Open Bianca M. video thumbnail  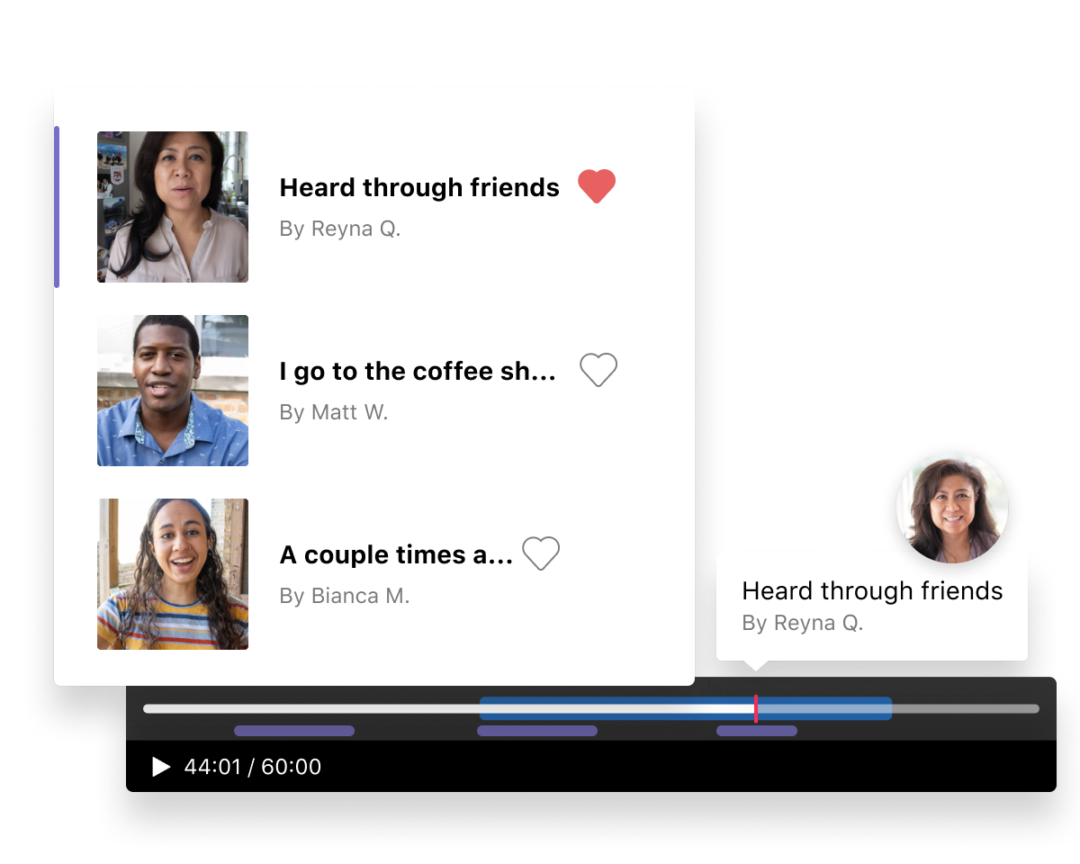point(172,574)
